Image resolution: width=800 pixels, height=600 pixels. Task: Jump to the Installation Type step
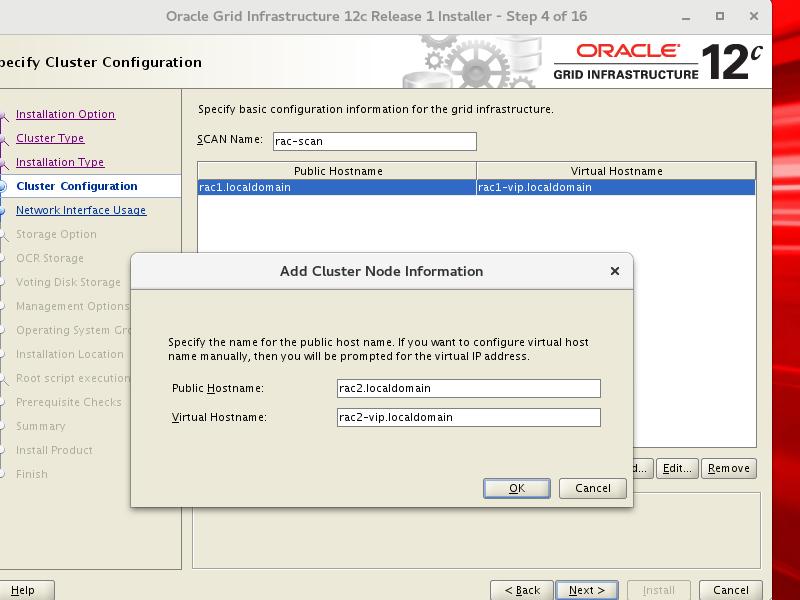(60, 162)
